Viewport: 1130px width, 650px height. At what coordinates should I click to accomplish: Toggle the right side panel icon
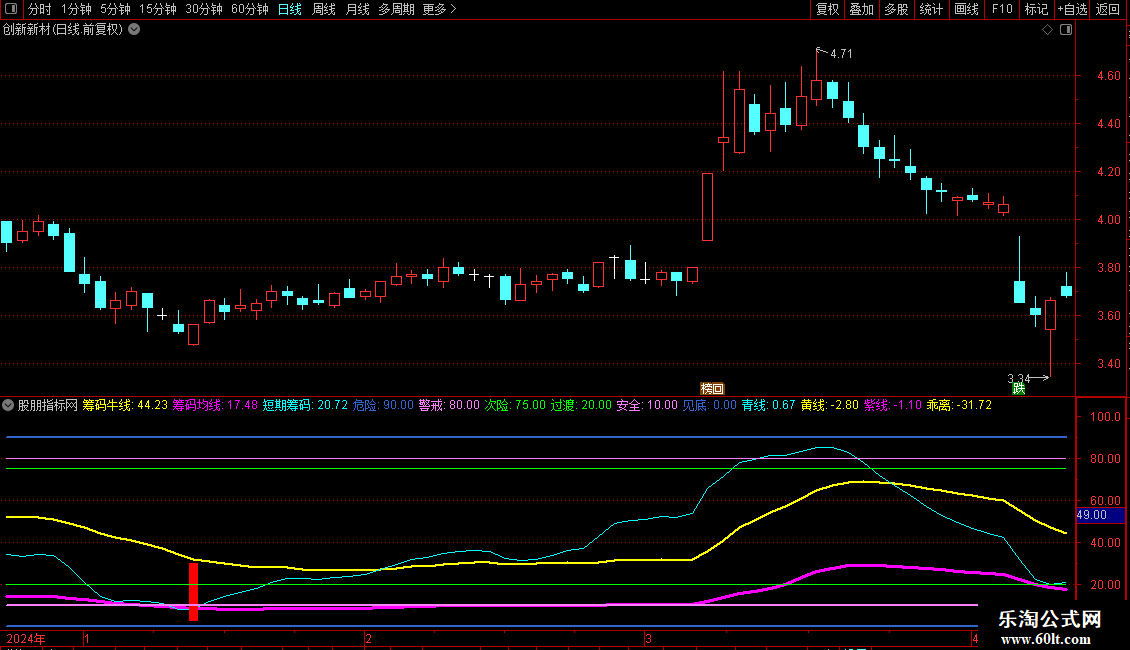click(1066, 30)
